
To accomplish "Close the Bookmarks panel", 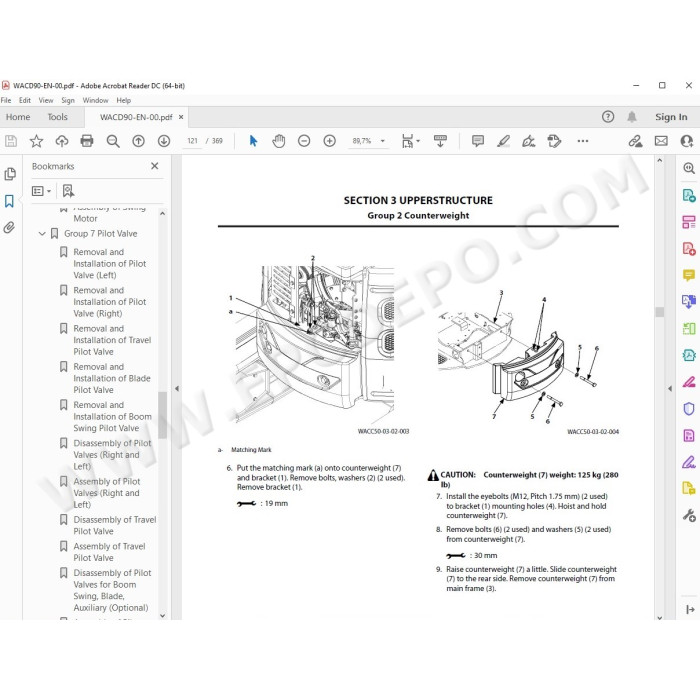I will point(154,166).
